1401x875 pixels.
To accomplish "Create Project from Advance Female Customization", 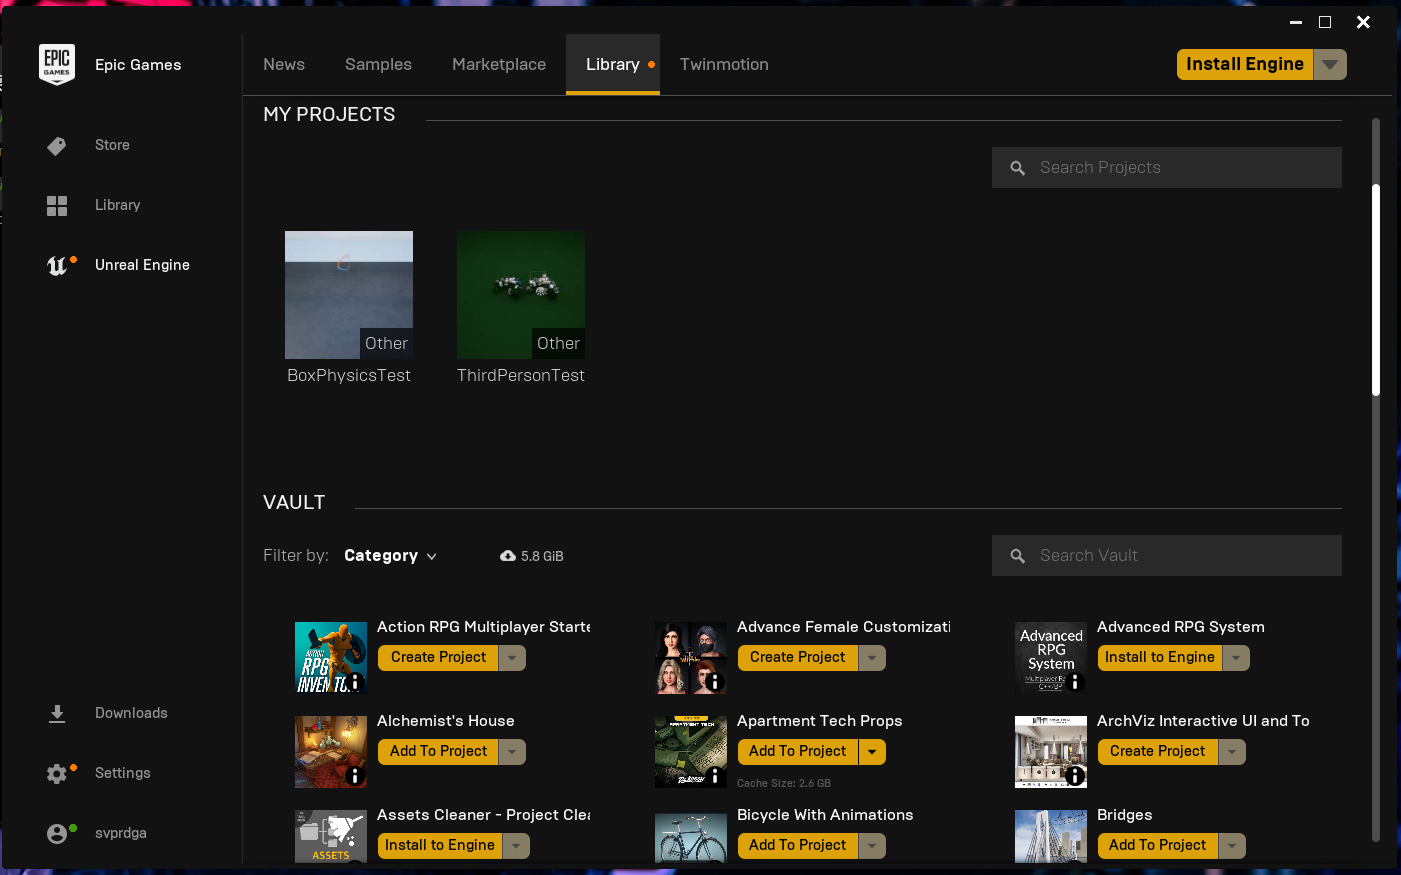I will 798,658.
